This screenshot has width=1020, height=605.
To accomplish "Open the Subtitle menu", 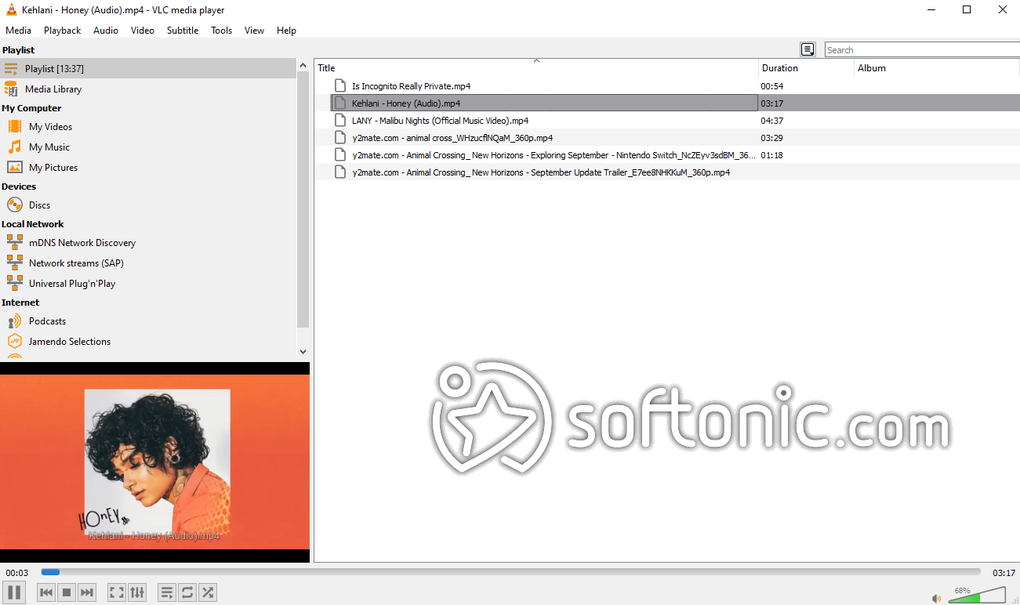I will point(183,31).
